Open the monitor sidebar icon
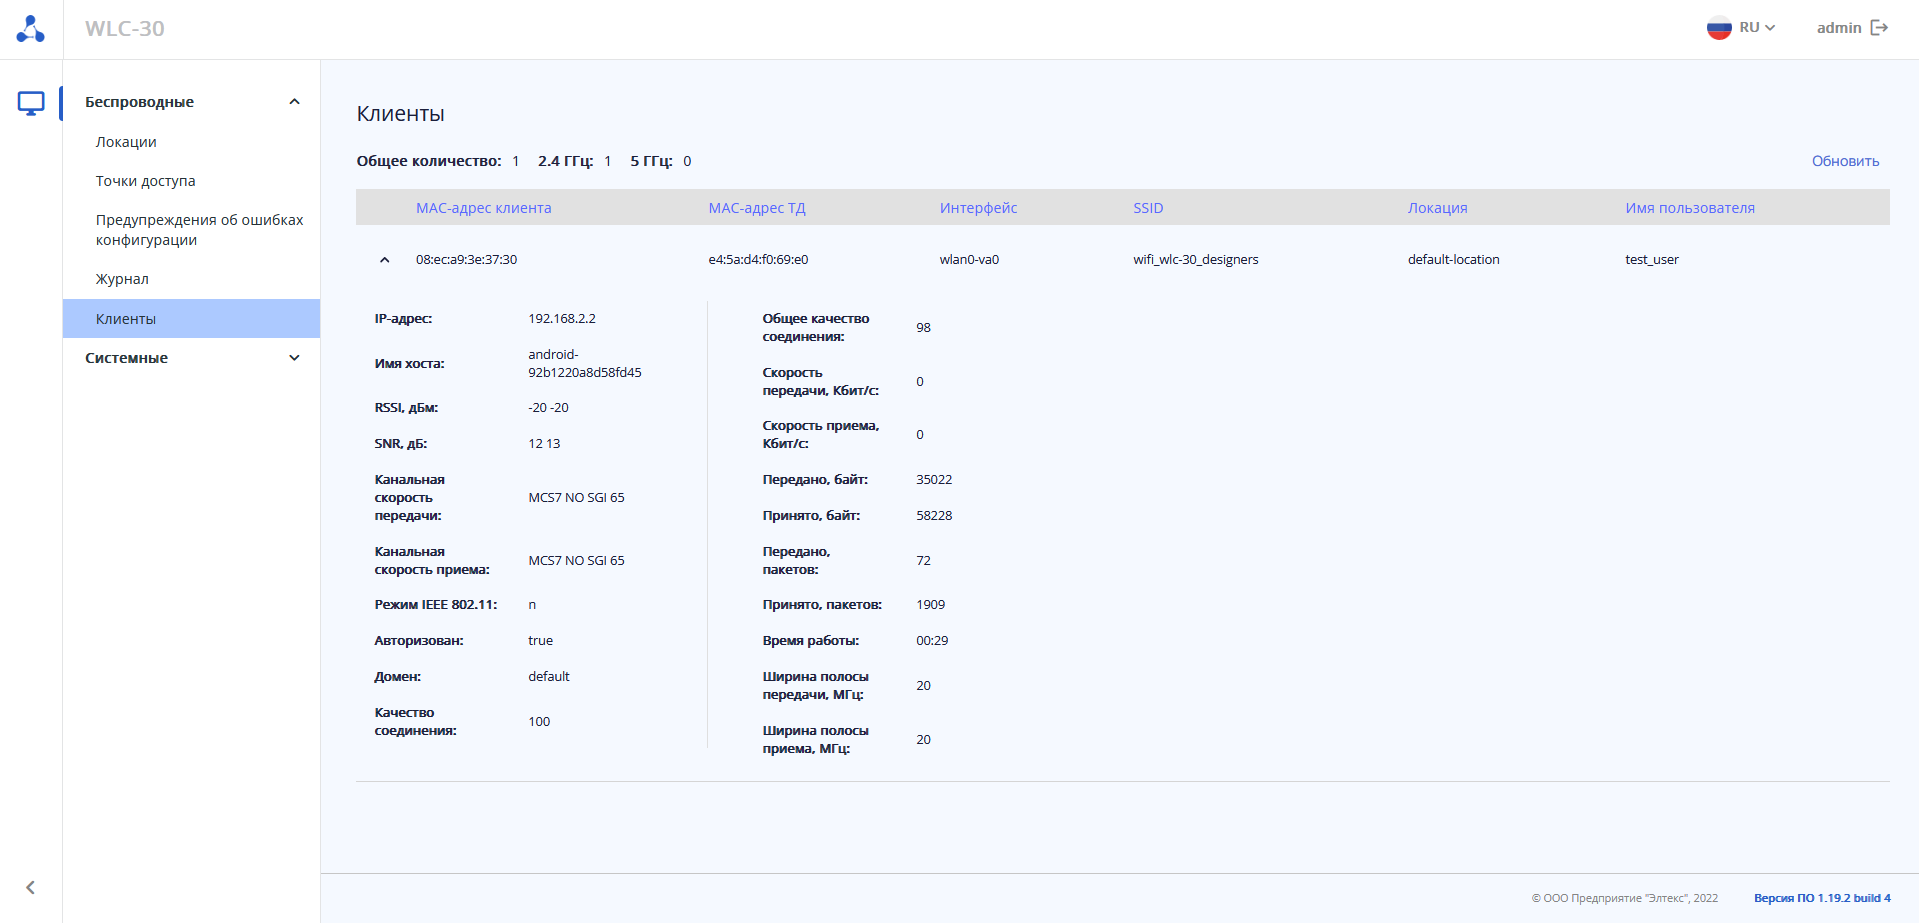The width and height of the screenshot is (1919, 923). point(31,103)
